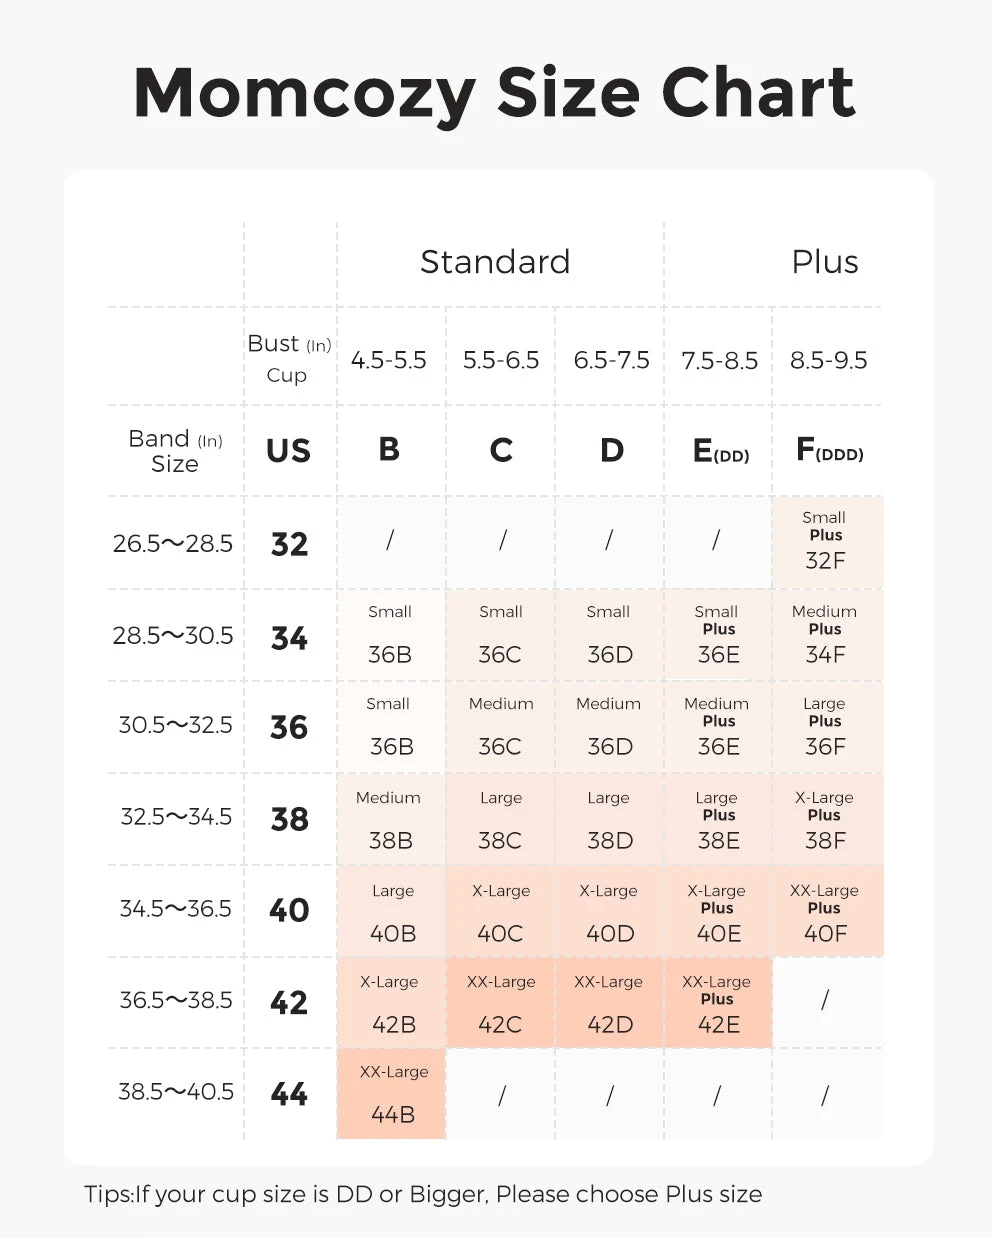Click the 36F Large Plus cell

pyautogui.click(x=826, y=727)
